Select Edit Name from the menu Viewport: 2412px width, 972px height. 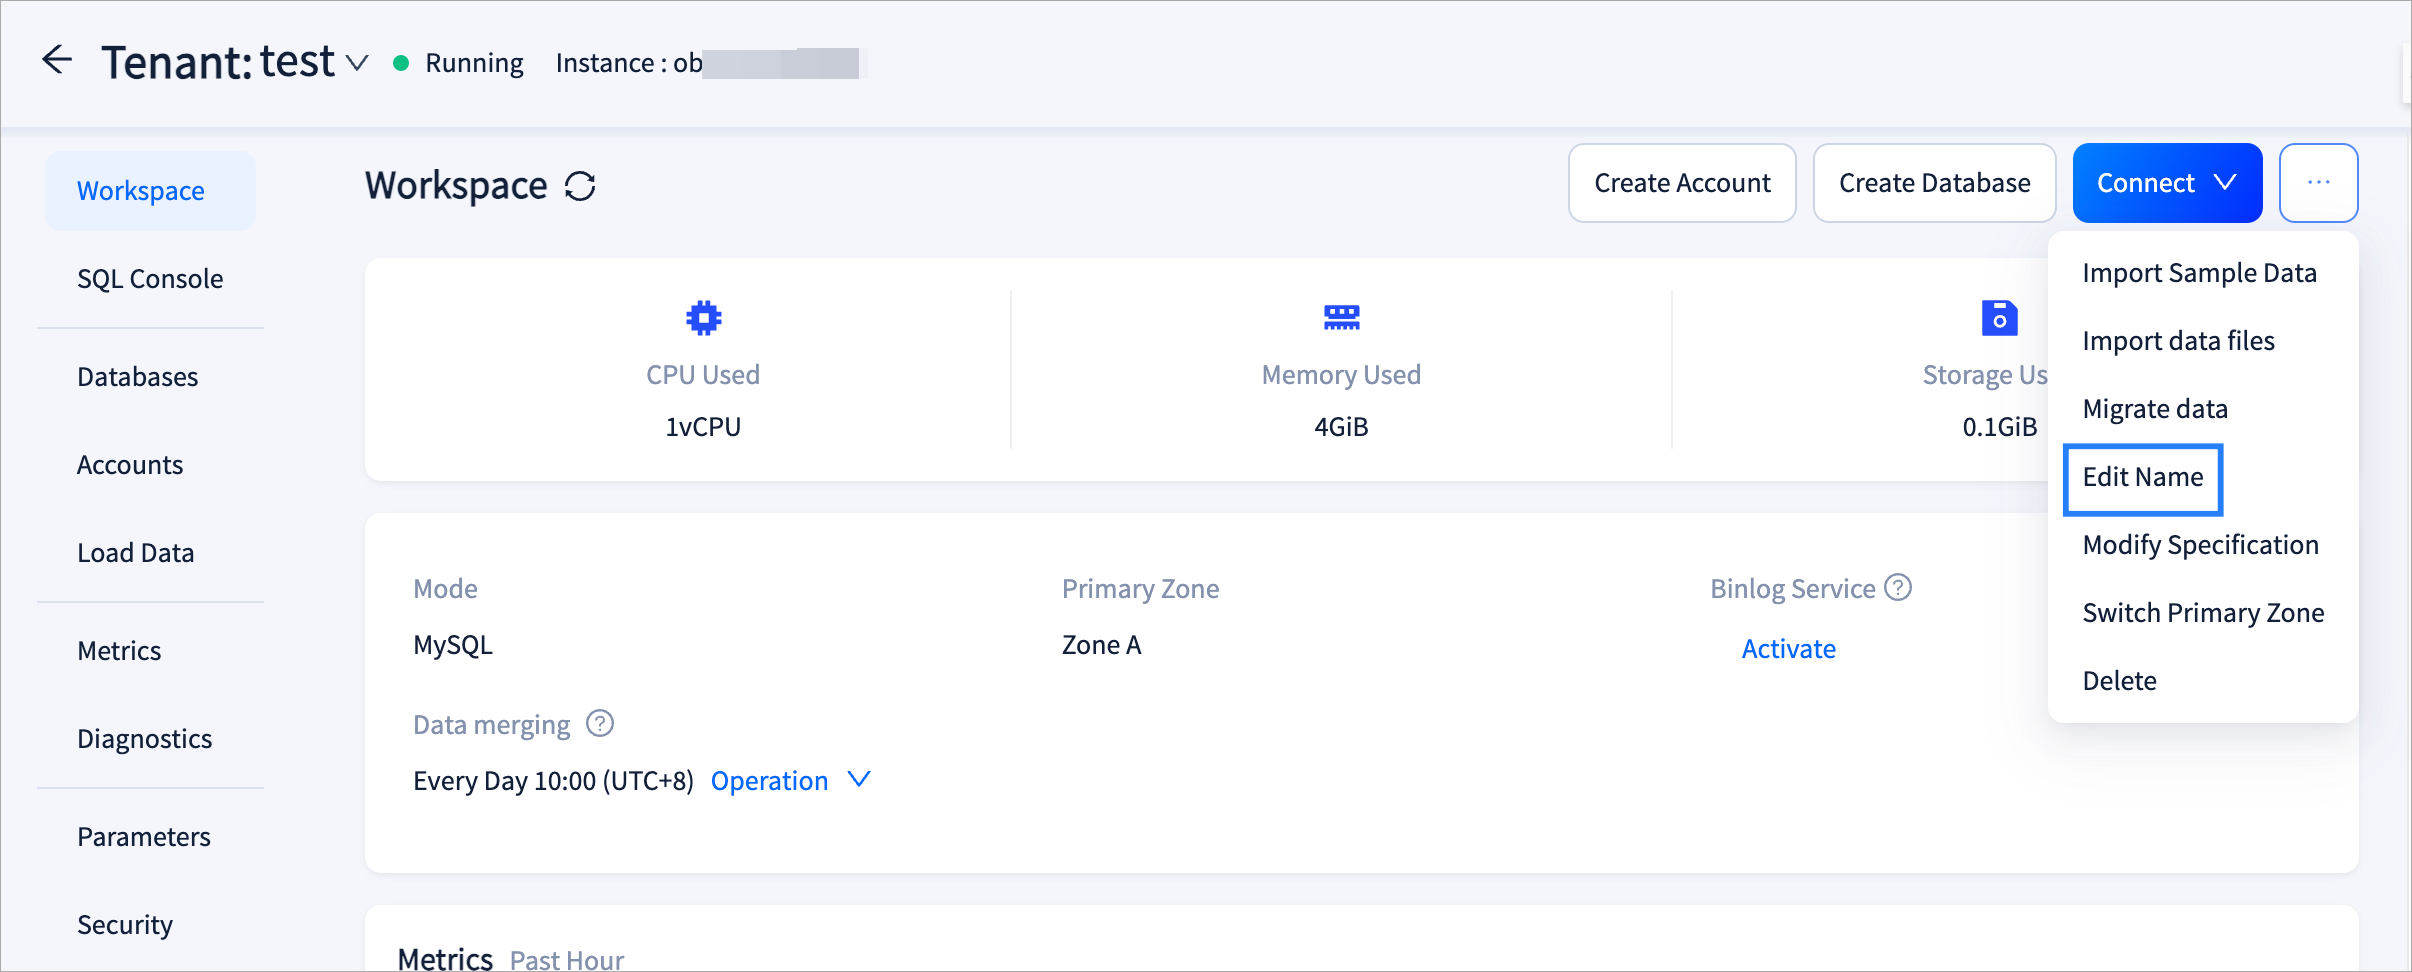click(x=2142, y=477)
